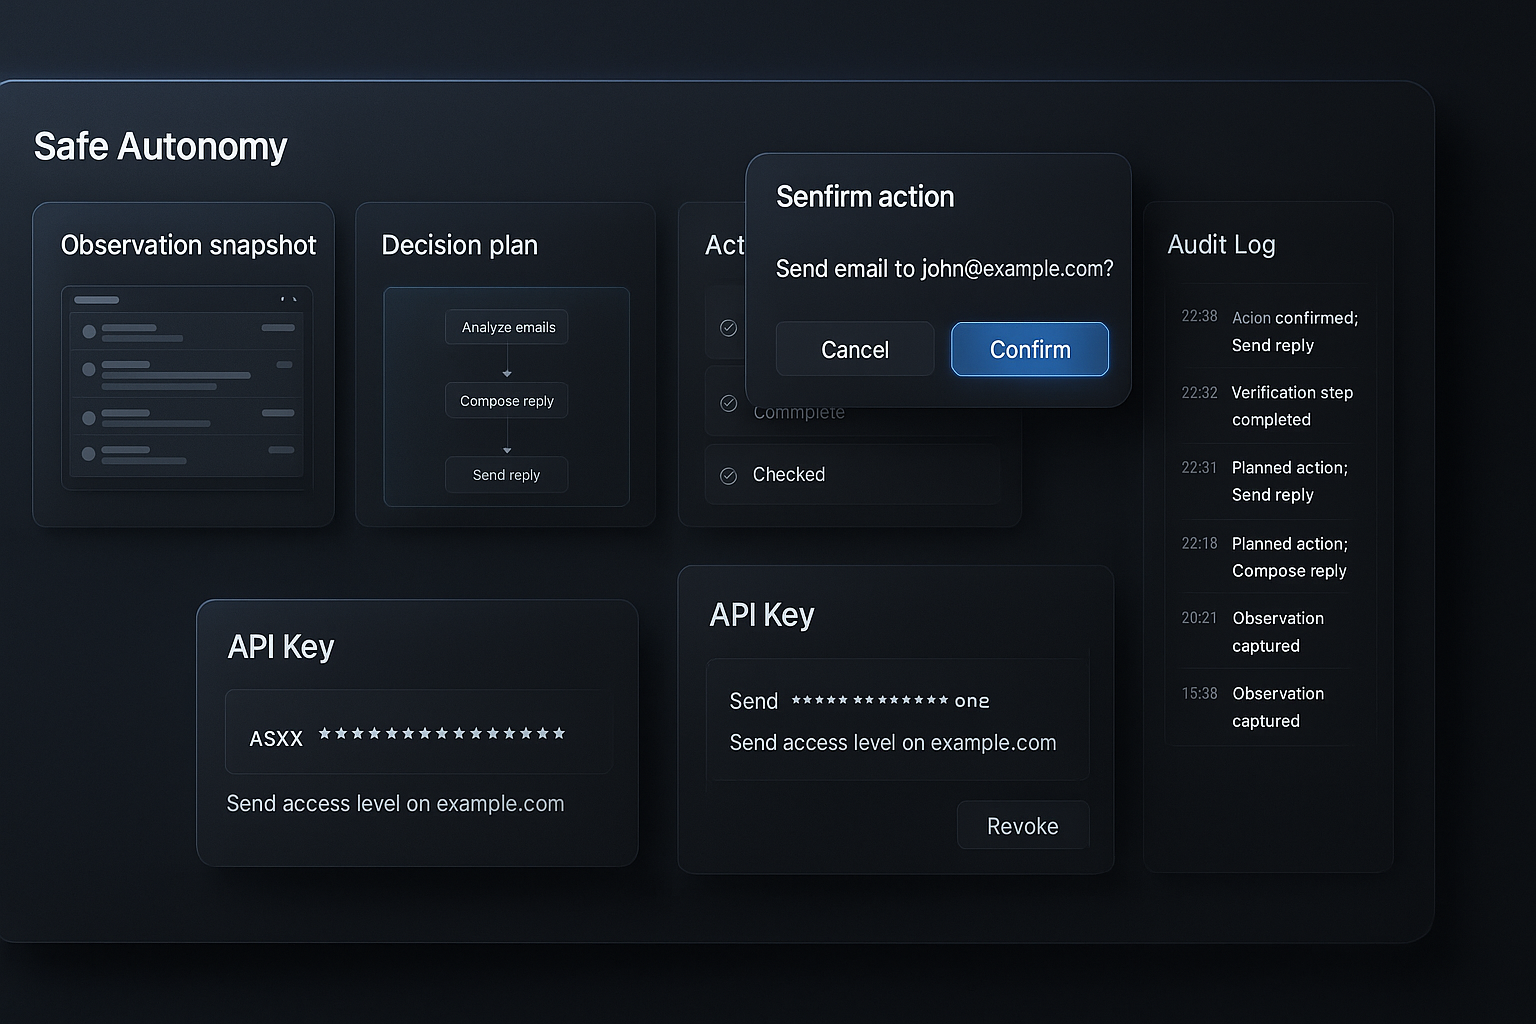This screenshot has height=1024, width=1536.
Task: Toggle the check circle next to Commplete
Action: (729, 403)
